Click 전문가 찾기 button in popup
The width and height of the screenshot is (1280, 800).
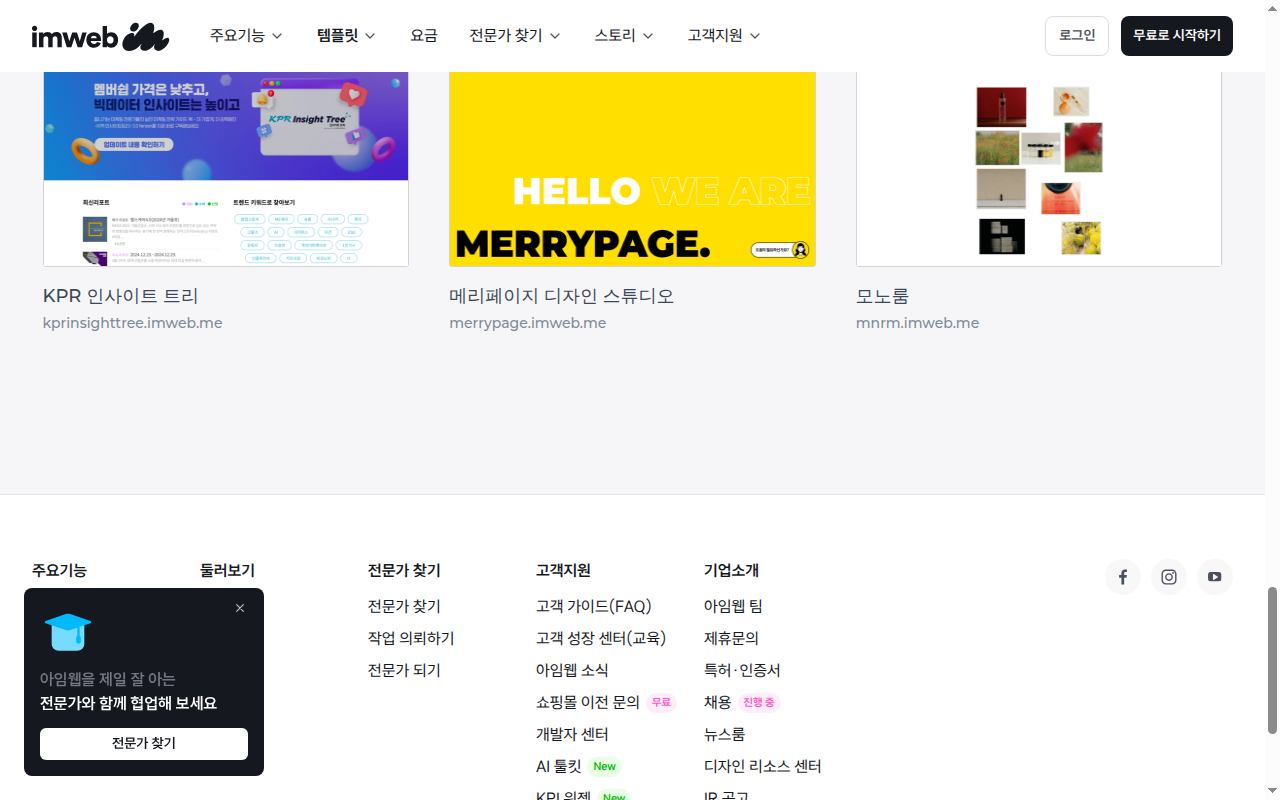pos(144,744)
